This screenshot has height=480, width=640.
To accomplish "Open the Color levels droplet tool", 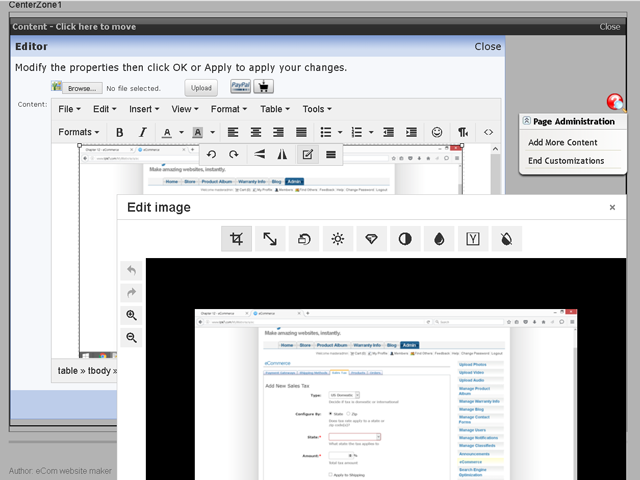I will tap(439, 239).
